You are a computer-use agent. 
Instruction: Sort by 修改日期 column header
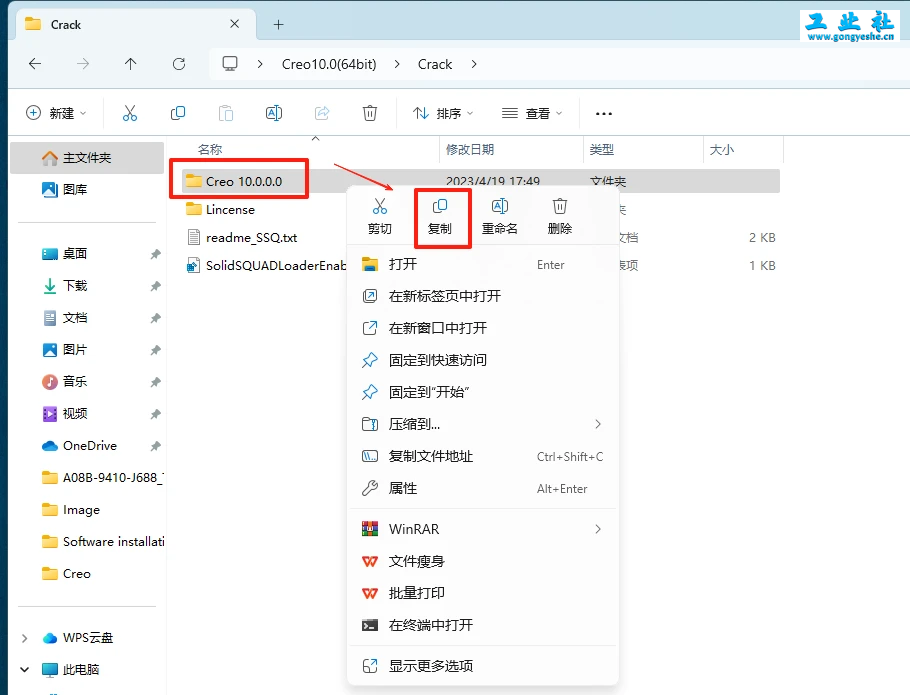pos(470,150)
